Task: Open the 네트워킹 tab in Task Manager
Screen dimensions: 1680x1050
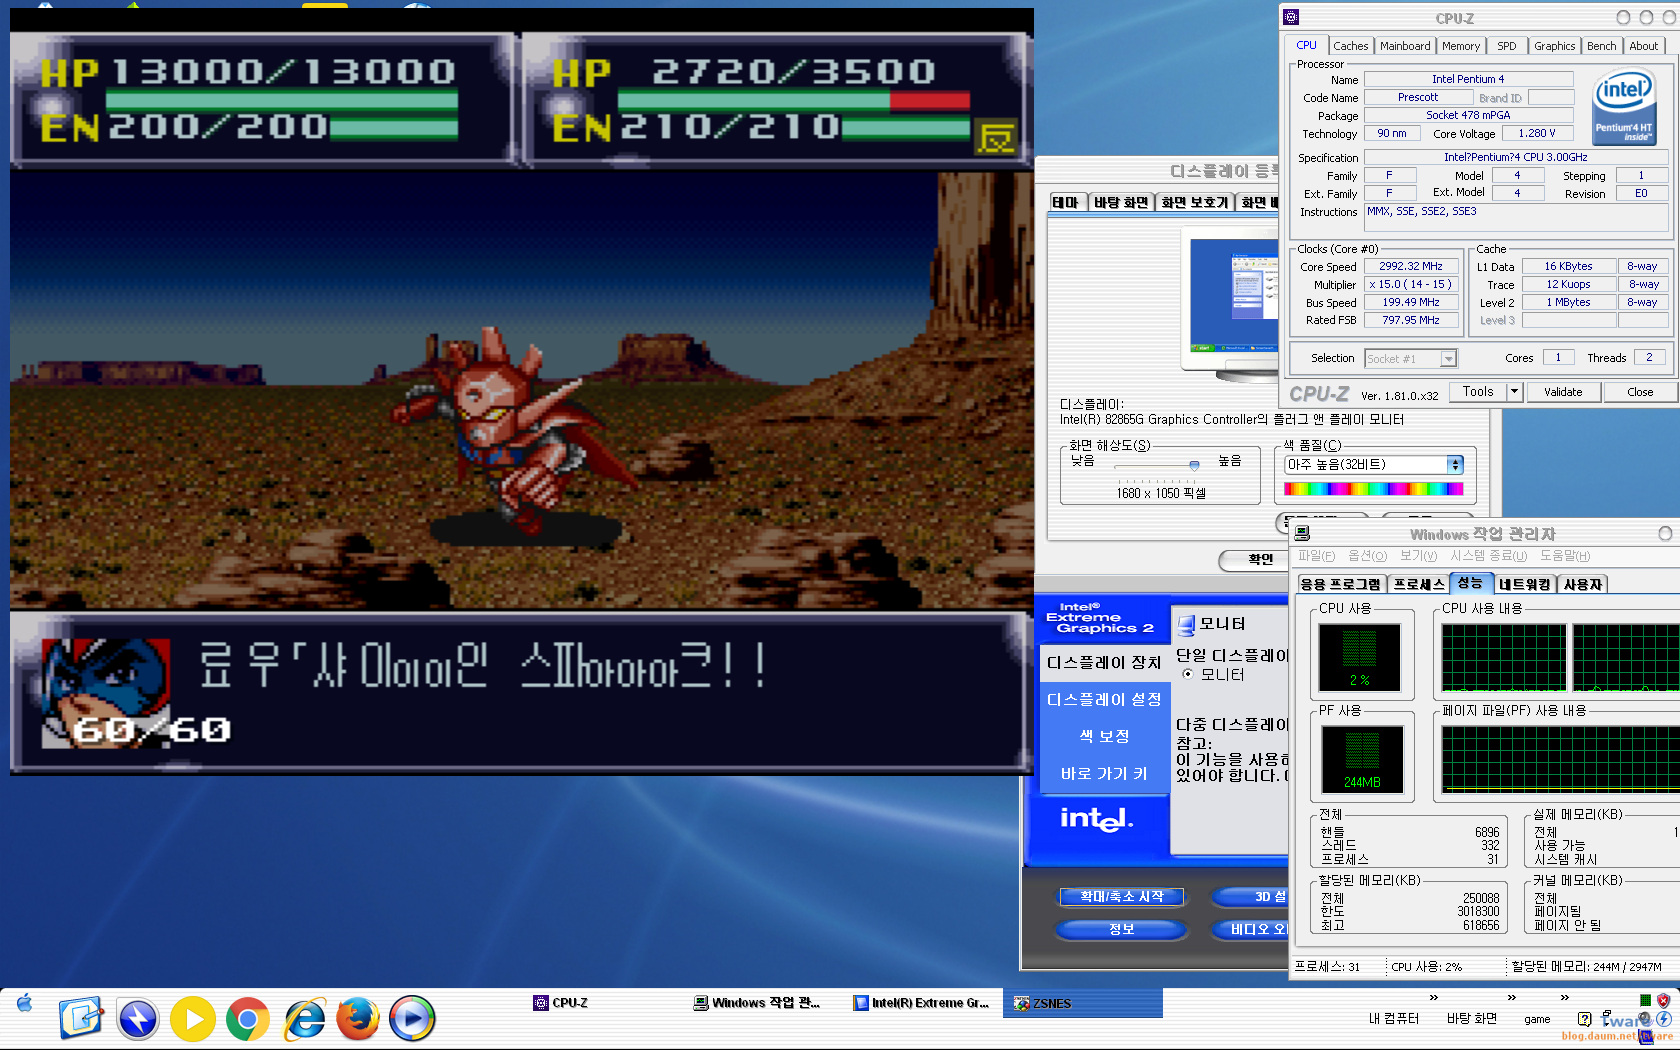Action: pyautogui.click(x=1524, y=585)
